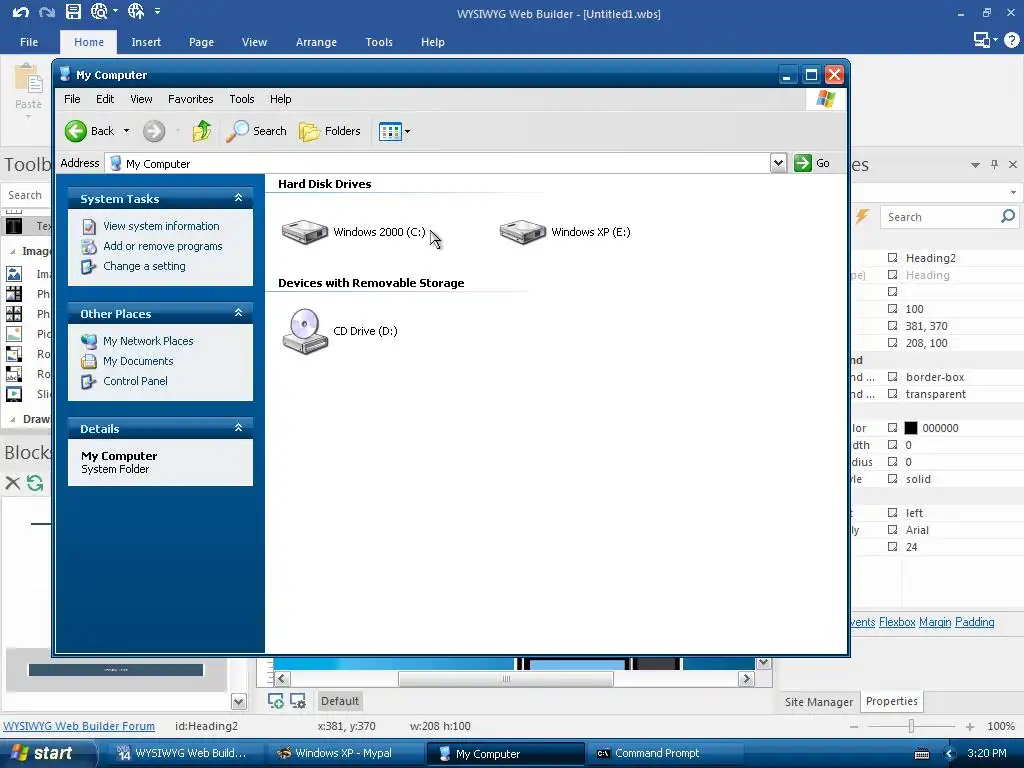Click Add or remove programs link
Image resolution: width=1024 pixels, height=768 pixels.
tap(163, 246)
